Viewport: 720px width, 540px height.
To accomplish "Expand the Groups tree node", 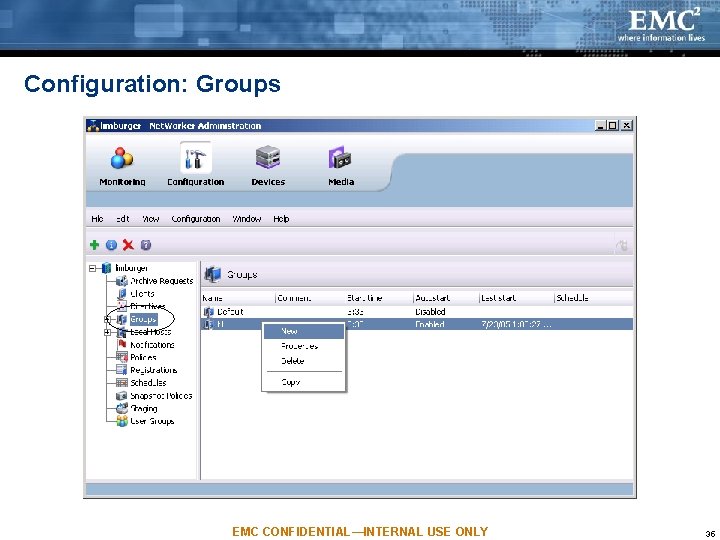I will pyautogui.click(x=107, y=320).
